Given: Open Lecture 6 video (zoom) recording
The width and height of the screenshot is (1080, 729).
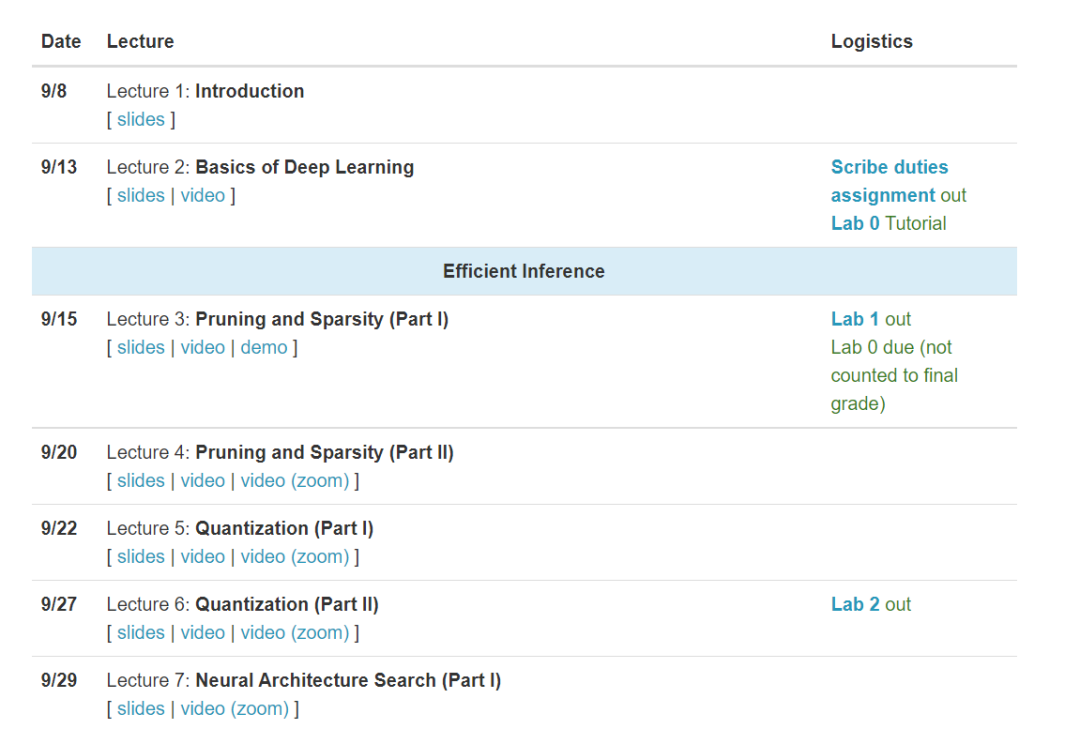Looking at the screenshot, I should [295, 632].
